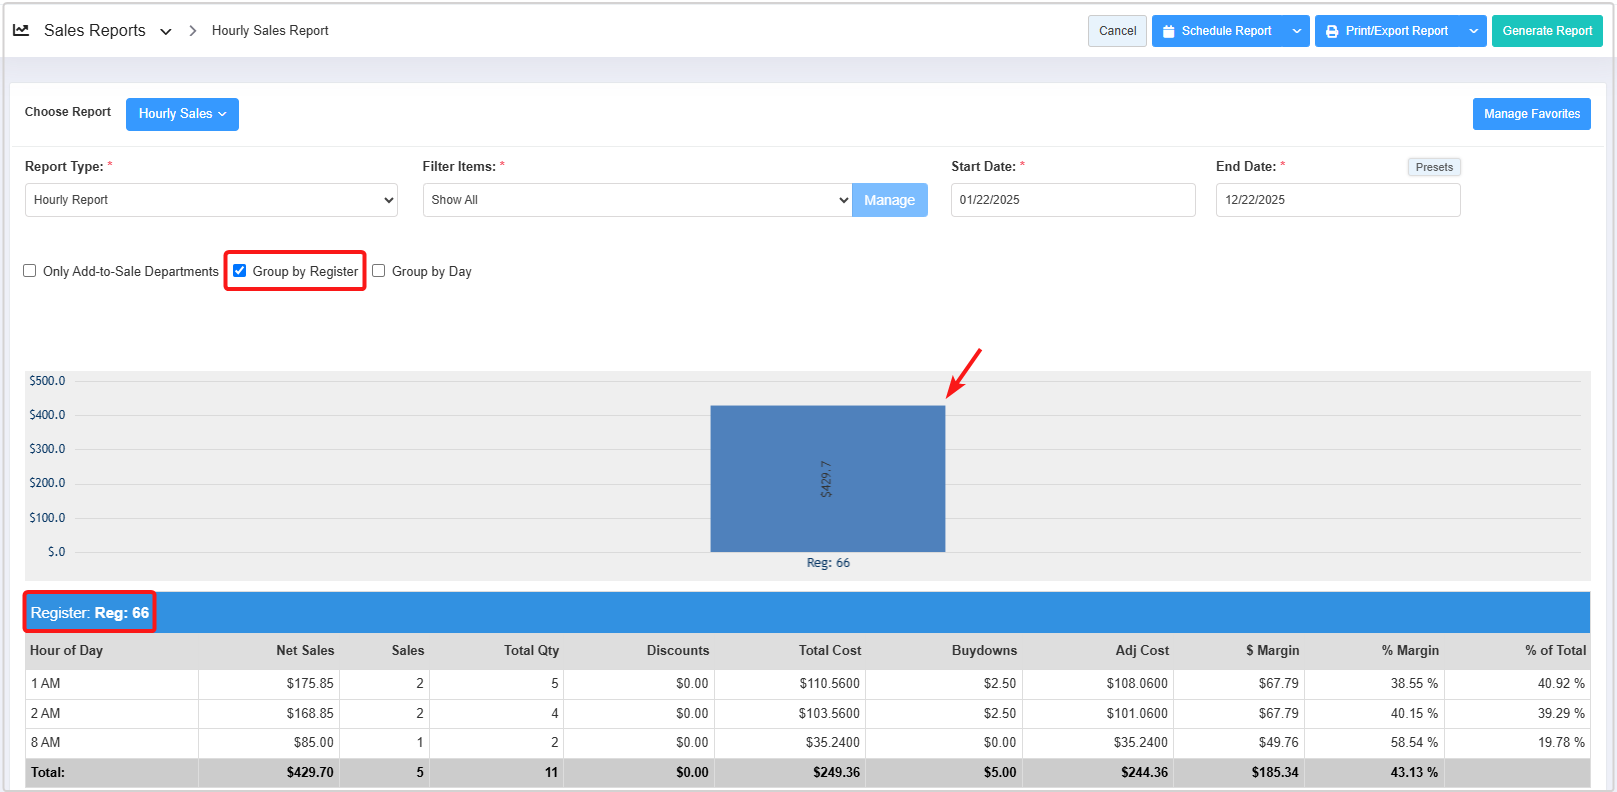The width and height of the screenshot is (1617, 792).
Task: Check the Group by Day checkbox
Action: [379, 271]
